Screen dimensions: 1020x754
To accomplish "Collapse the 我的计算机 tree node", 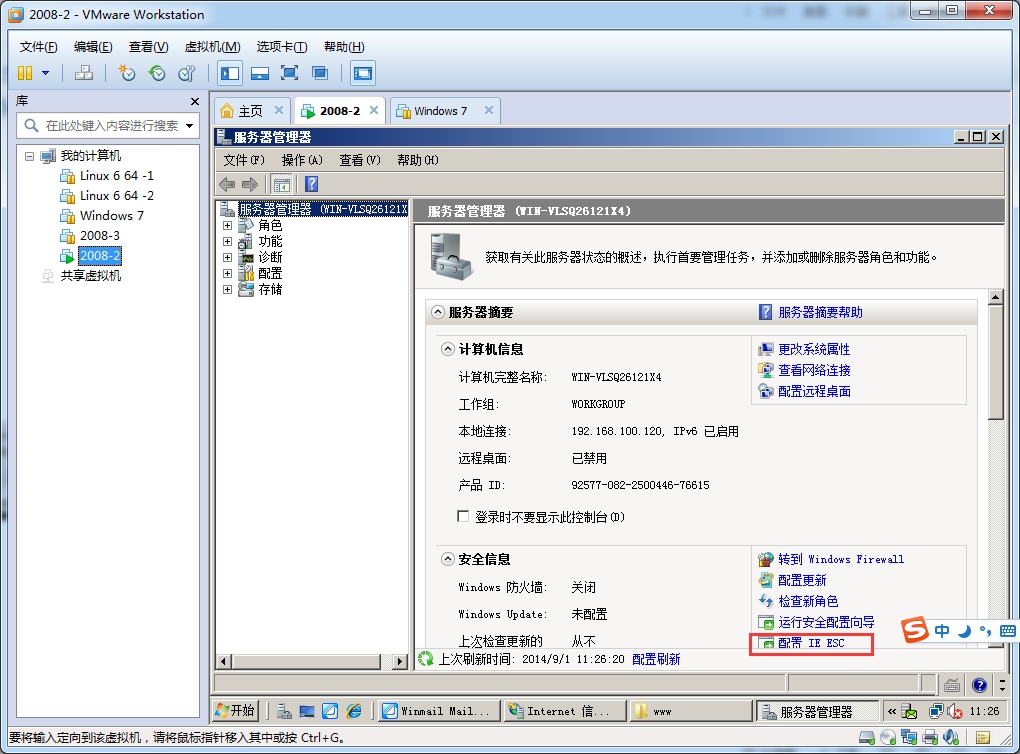I will [x=29, y=156].
